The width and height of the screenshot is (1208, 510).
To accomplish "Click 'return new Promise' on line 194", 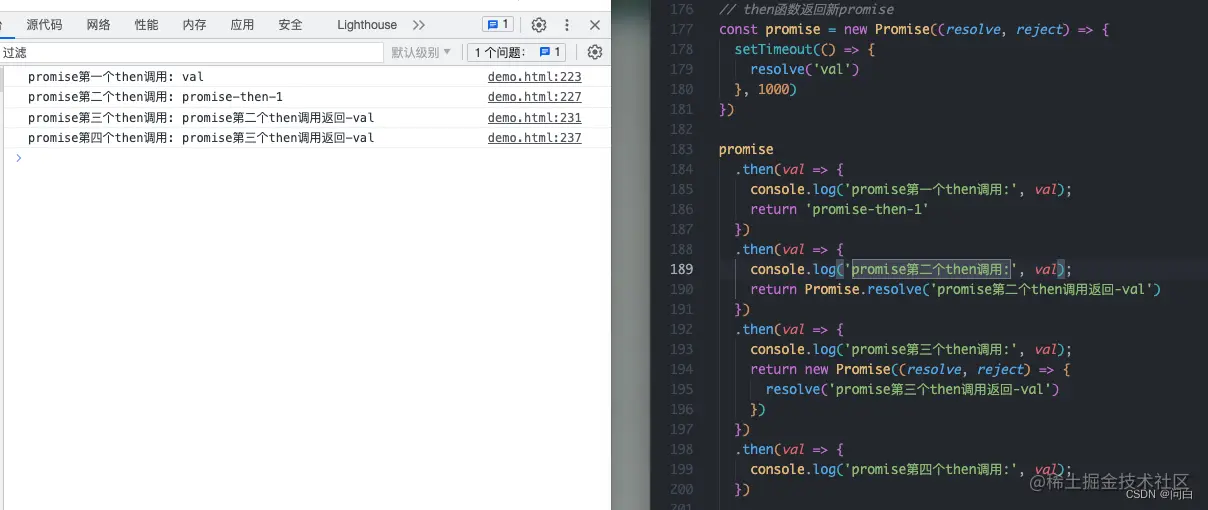I will point(820,369).
